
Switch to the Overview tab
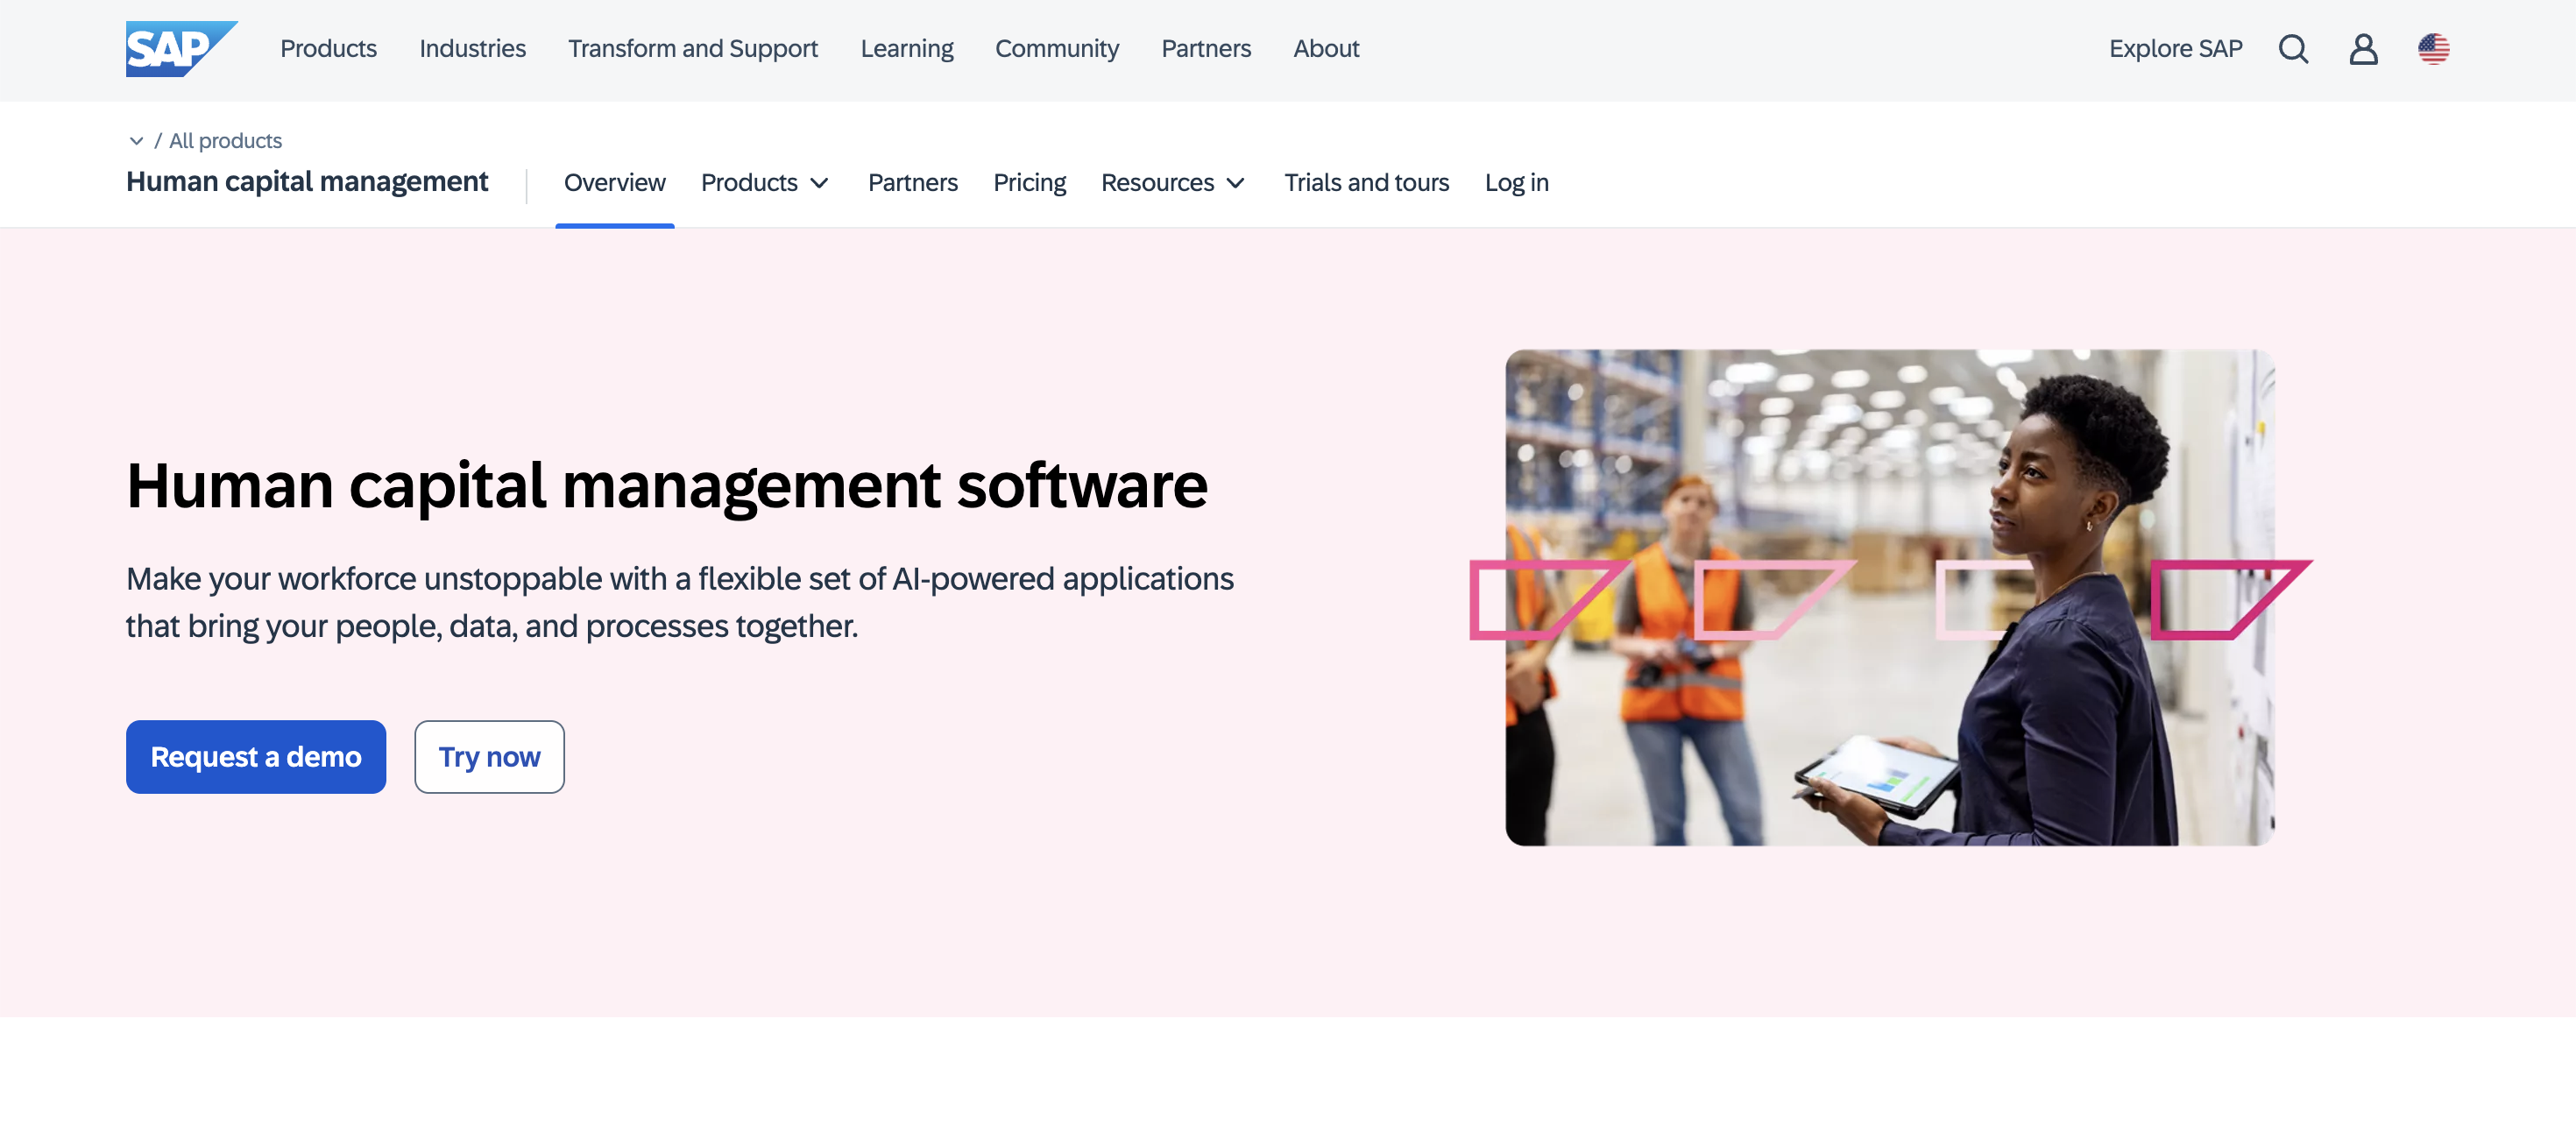[x=614, y=182]
